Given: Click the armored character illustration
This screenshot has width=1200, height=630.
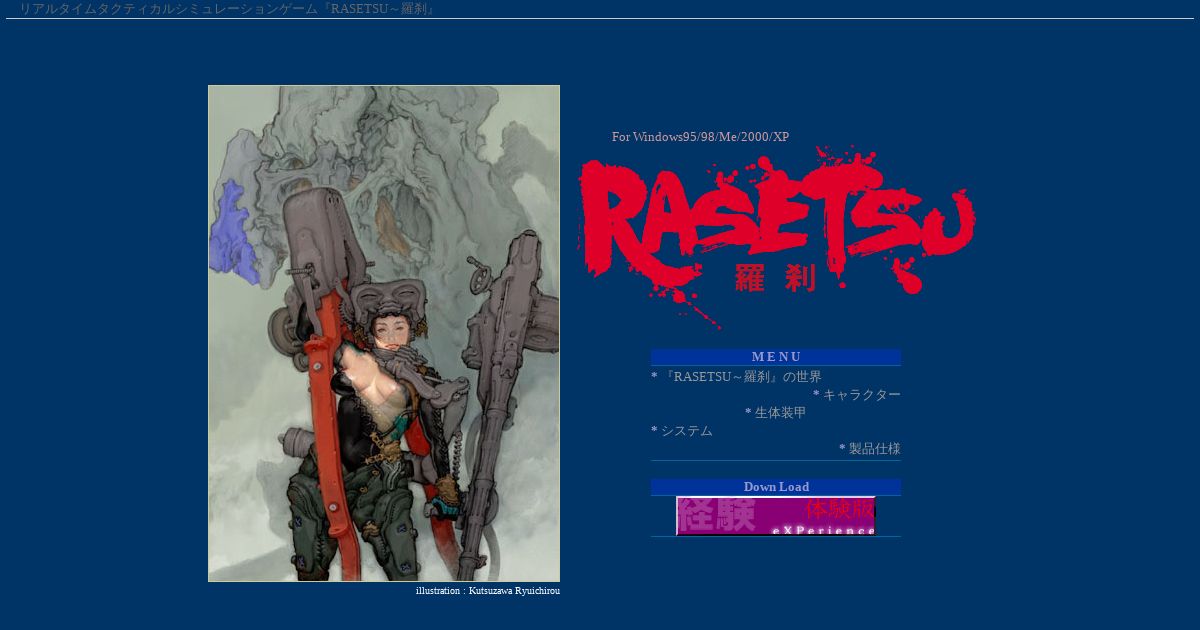Looking at the screenshot, I should pyautogui.click(x=384, y=333).
